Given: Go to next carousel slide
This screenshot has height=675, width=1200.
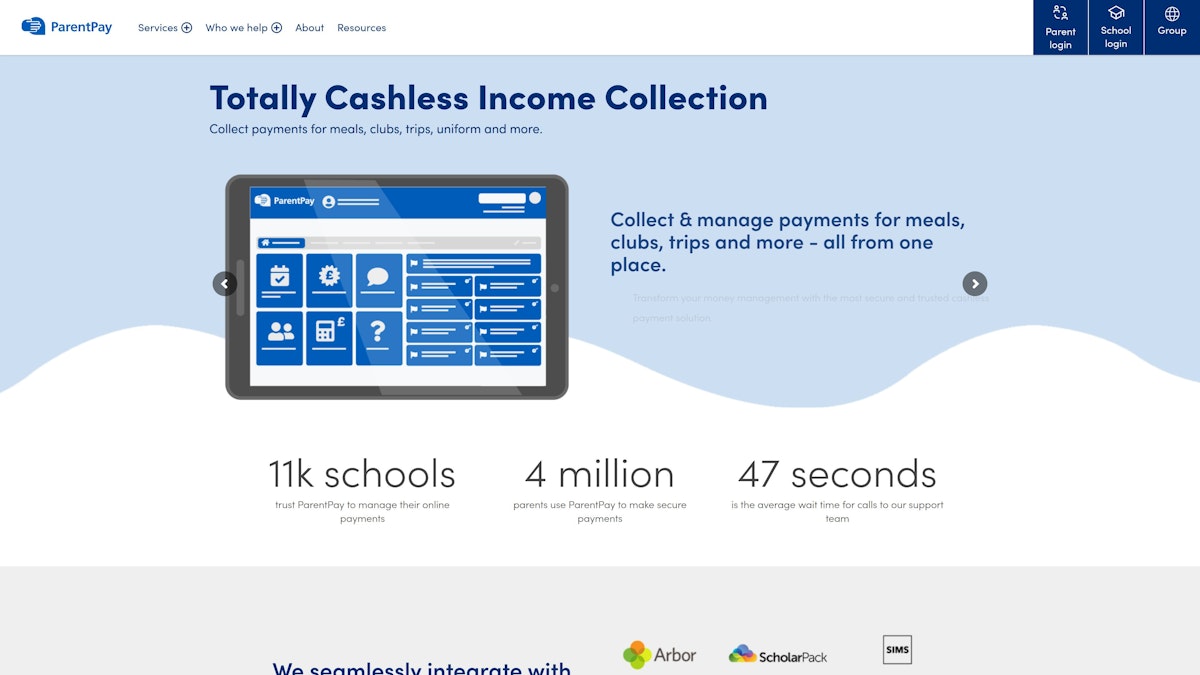Looking at the screenshot, I should (x=975, y=284).
